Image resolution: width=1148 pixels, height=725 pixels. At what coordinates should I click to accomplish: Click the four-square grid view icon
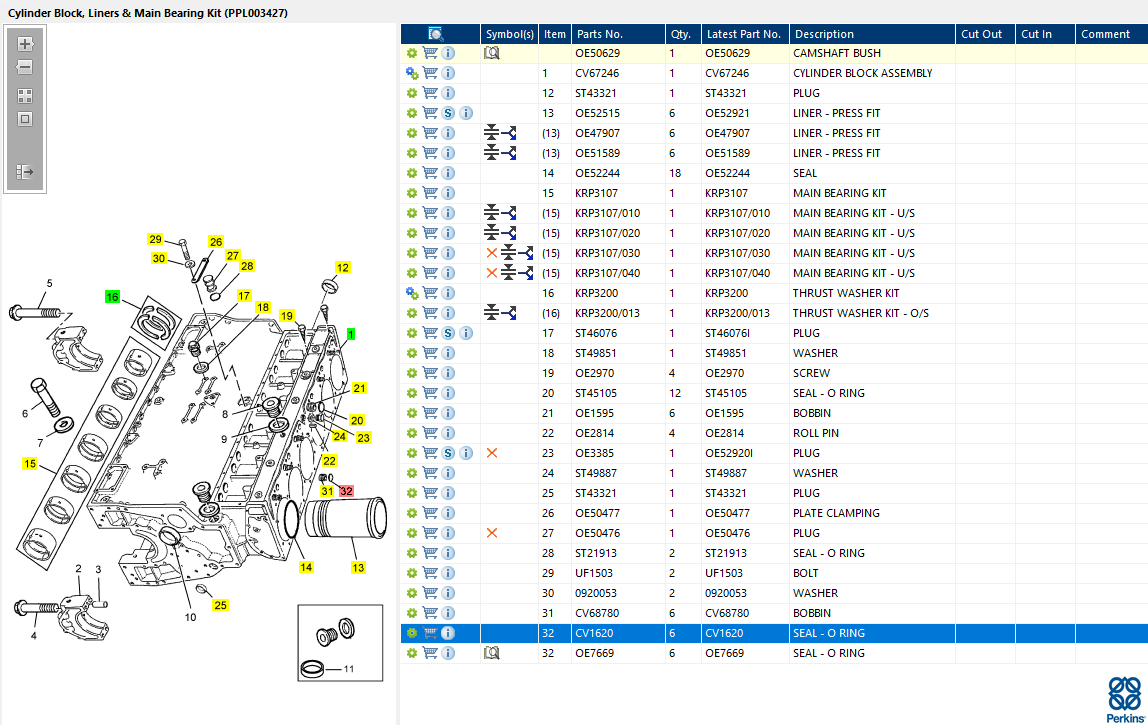click(25, 96)
